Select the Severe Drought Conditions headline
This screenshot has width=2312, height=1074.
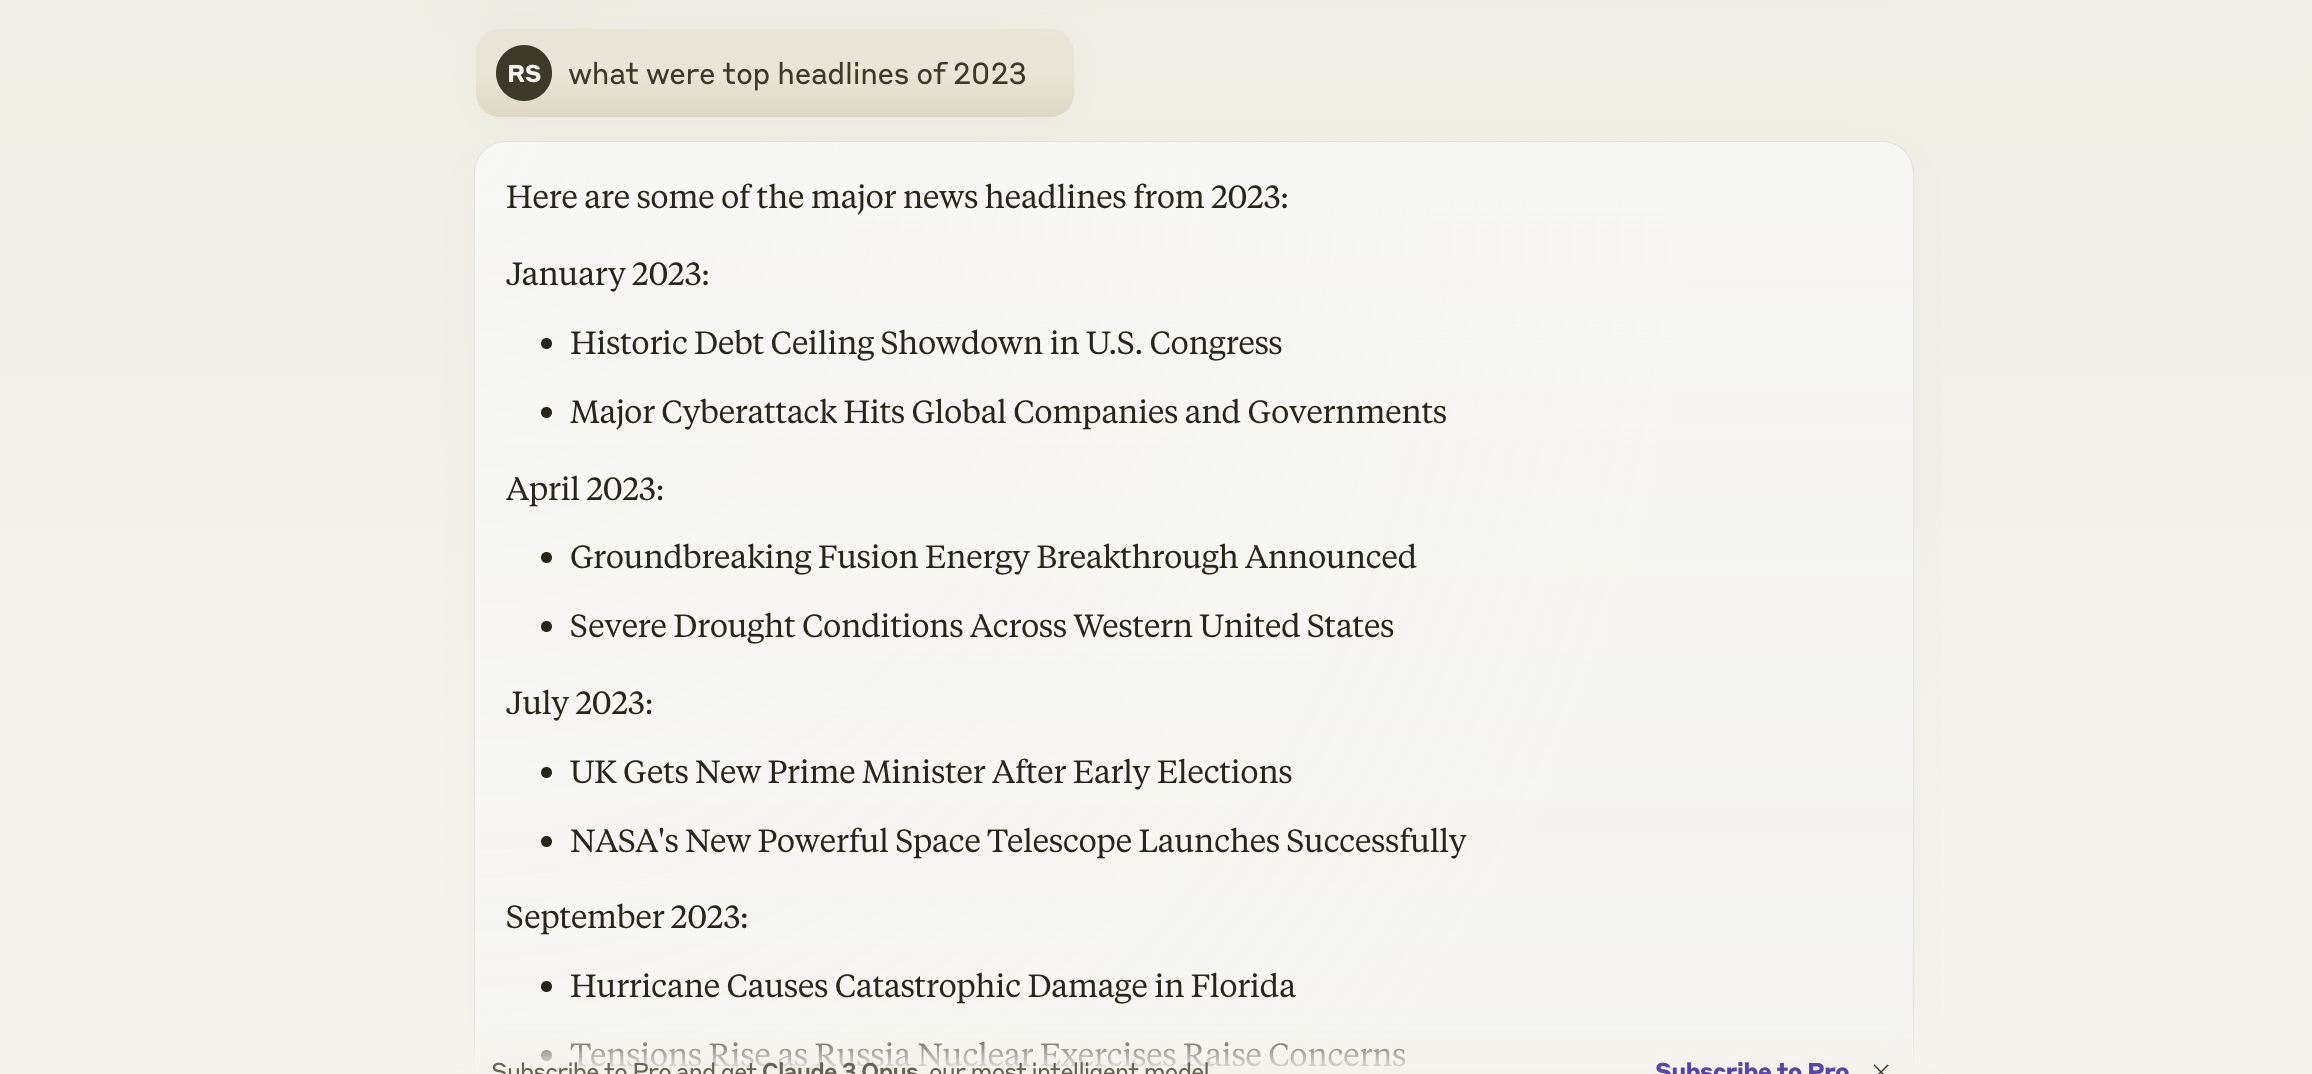[981, 626]
